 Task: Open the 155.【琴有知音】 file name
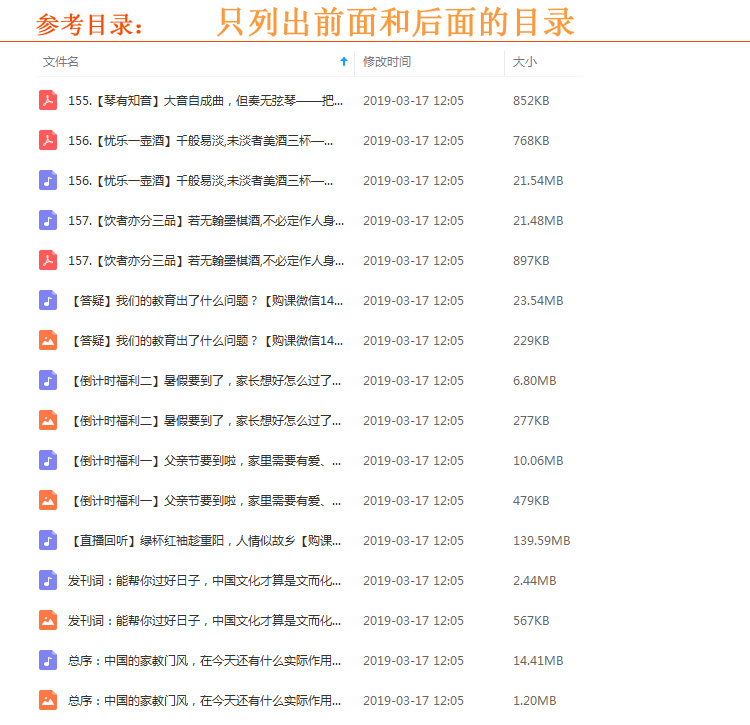(x=200, y=100)
